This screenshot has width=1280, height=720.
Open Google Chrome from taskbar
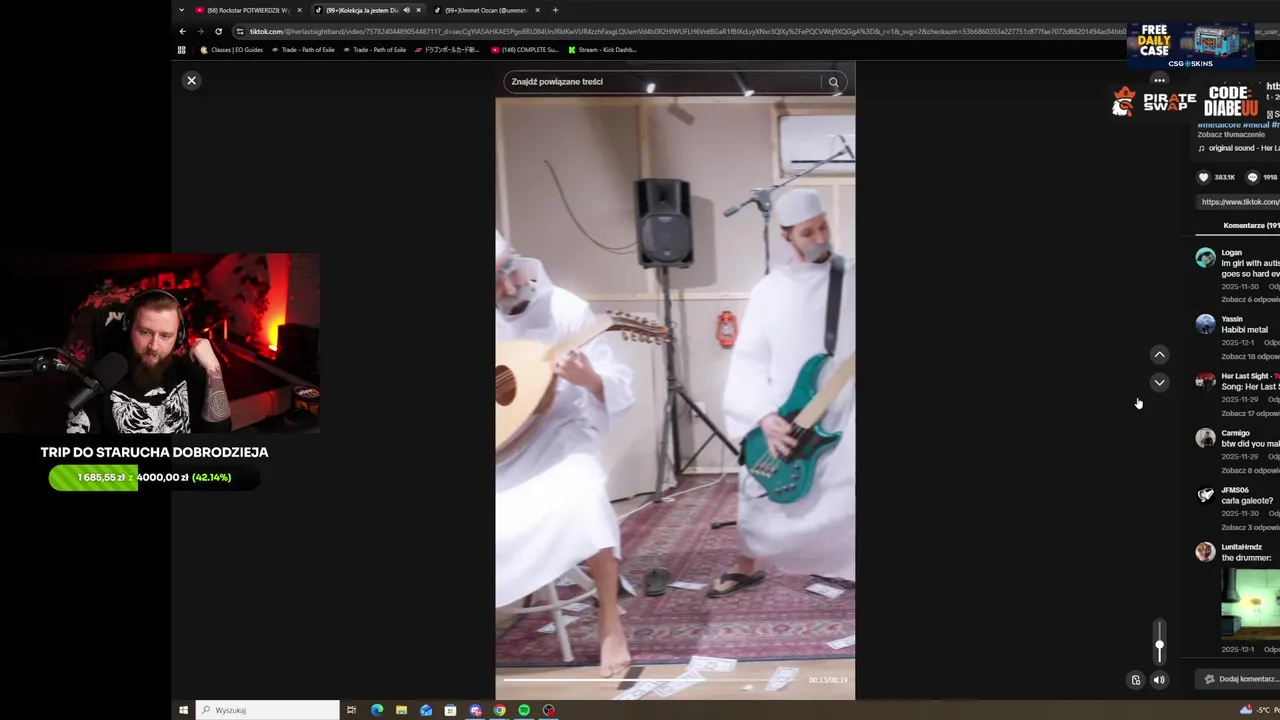coord(499,710)
